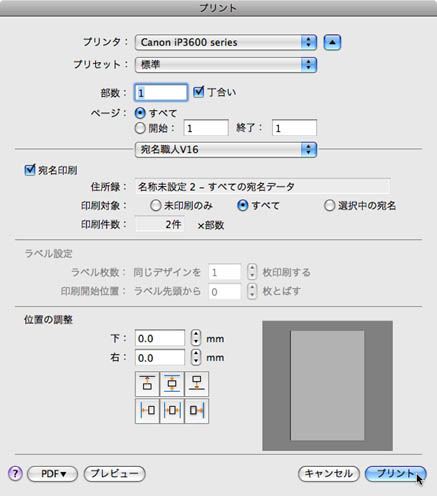Screen dimensions: 437x496
Task: Select the align-to-bottom position icon
Action: [197, 384]
